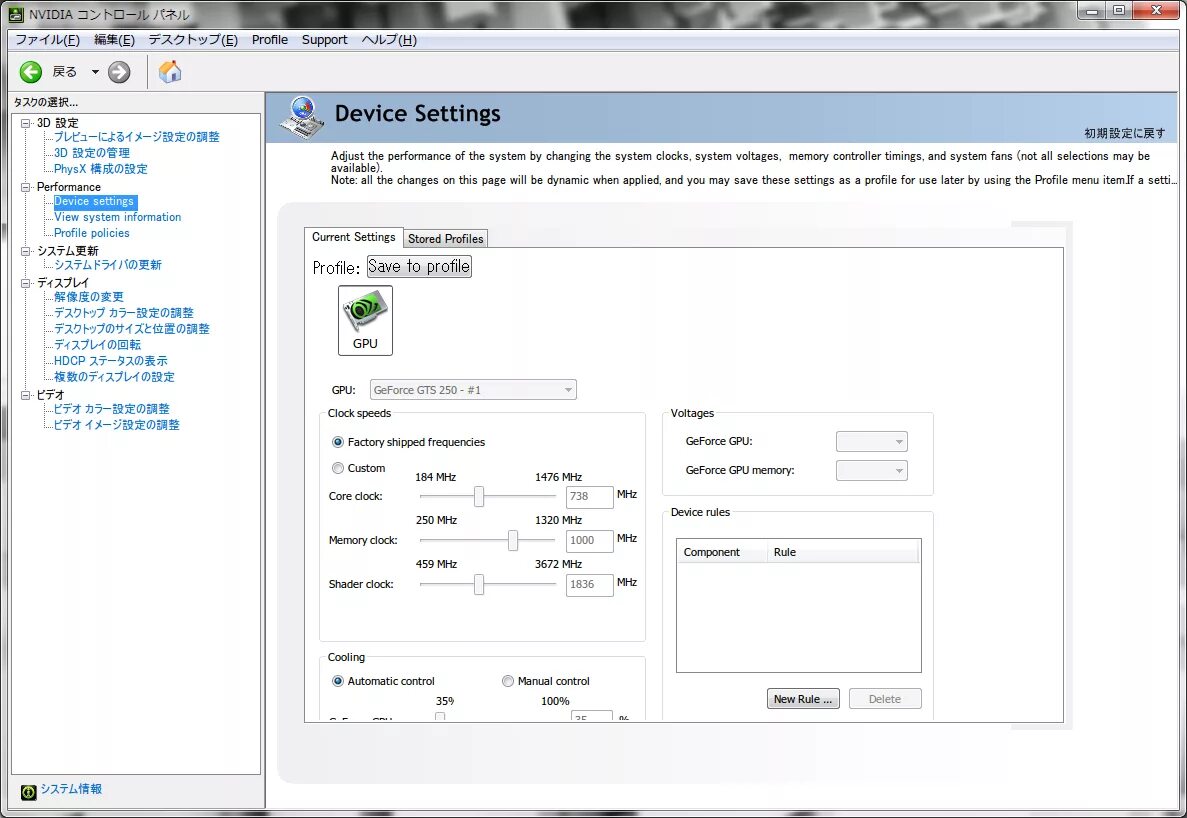Open GeForce GPU voltage dropdown

pyautogui.click(x=871, y=441)
